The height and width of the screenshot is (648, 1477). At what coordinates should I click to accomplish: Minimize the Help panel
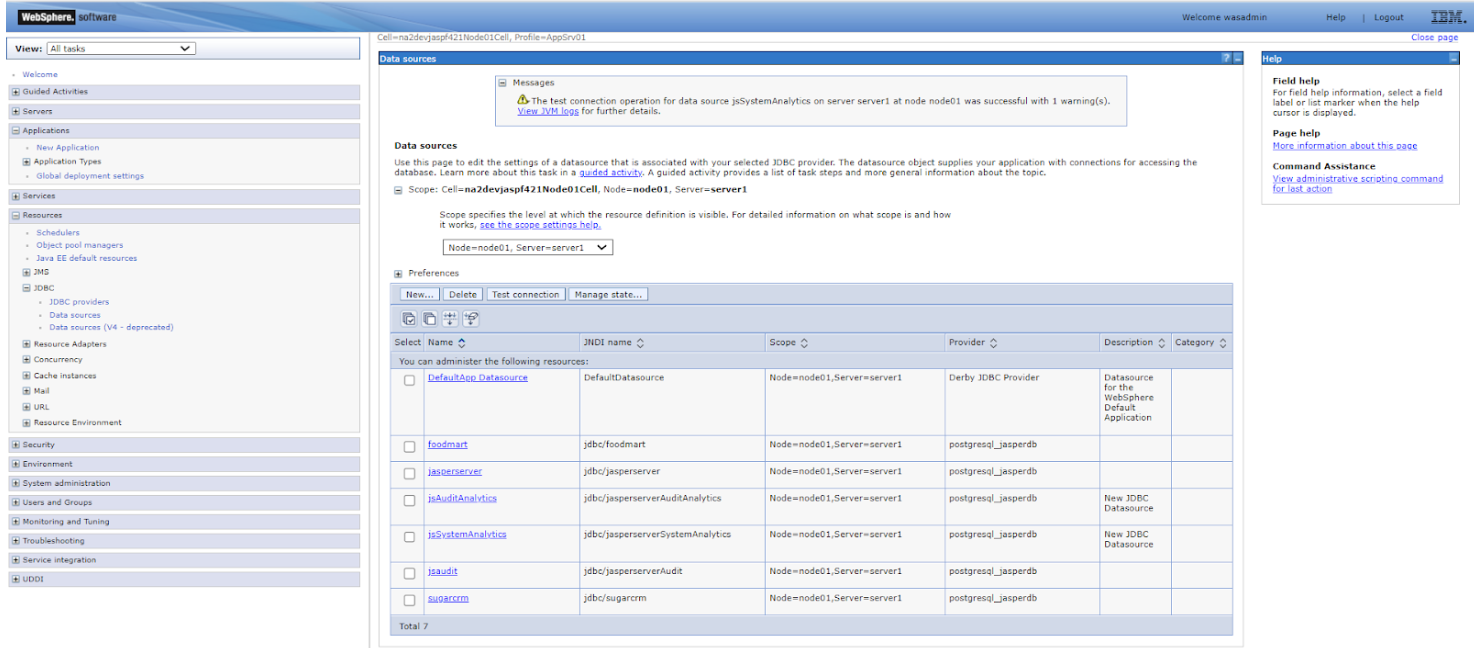click(1453, 59)
